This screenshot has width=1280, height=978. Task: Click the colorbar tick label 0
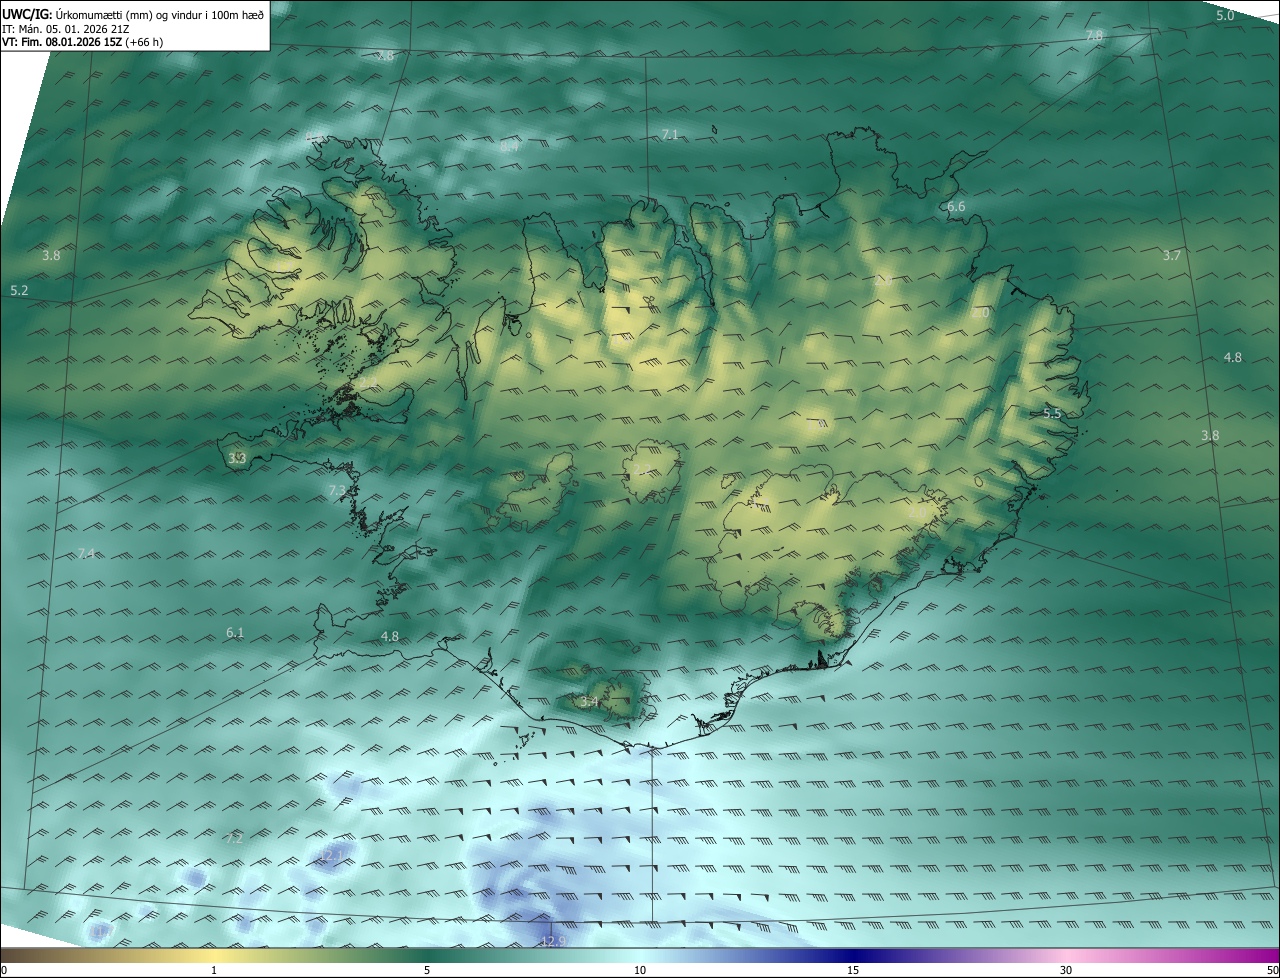(4, 970)
